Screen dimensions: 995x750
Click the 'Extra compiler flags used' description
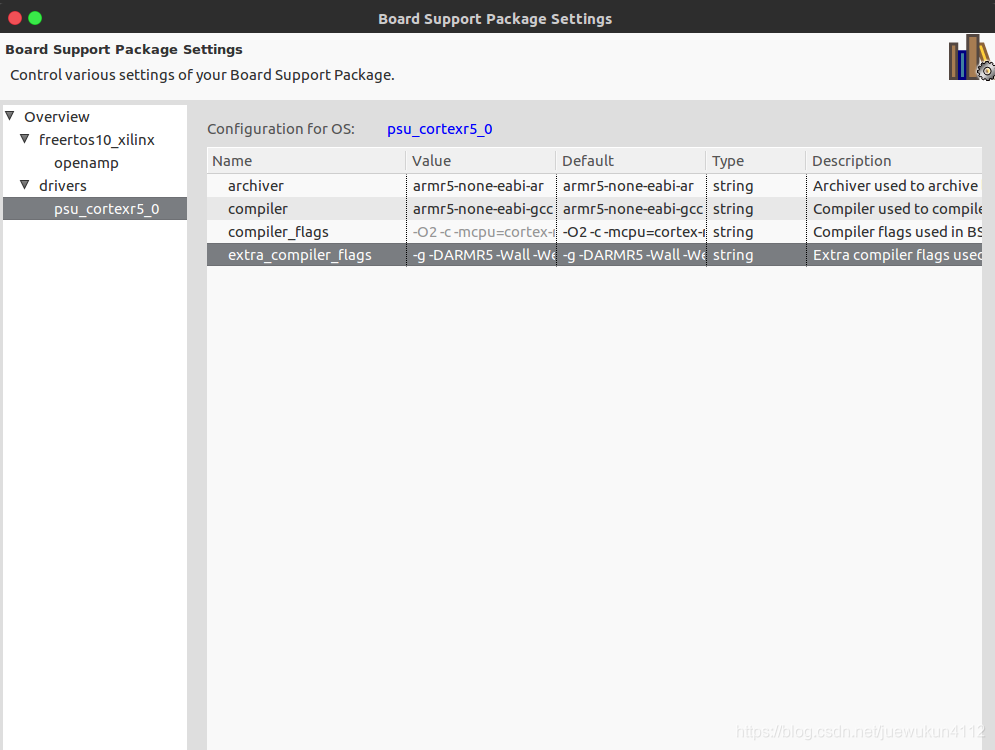pos(895,255)
